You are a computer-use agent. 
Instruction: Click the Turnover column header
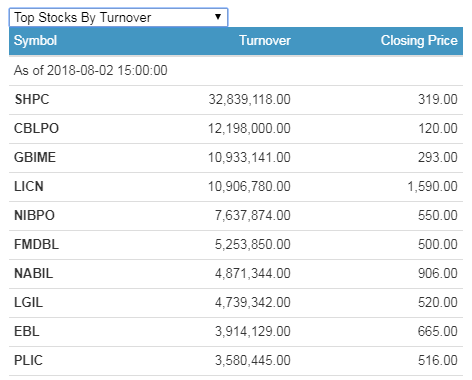point(265,40)
